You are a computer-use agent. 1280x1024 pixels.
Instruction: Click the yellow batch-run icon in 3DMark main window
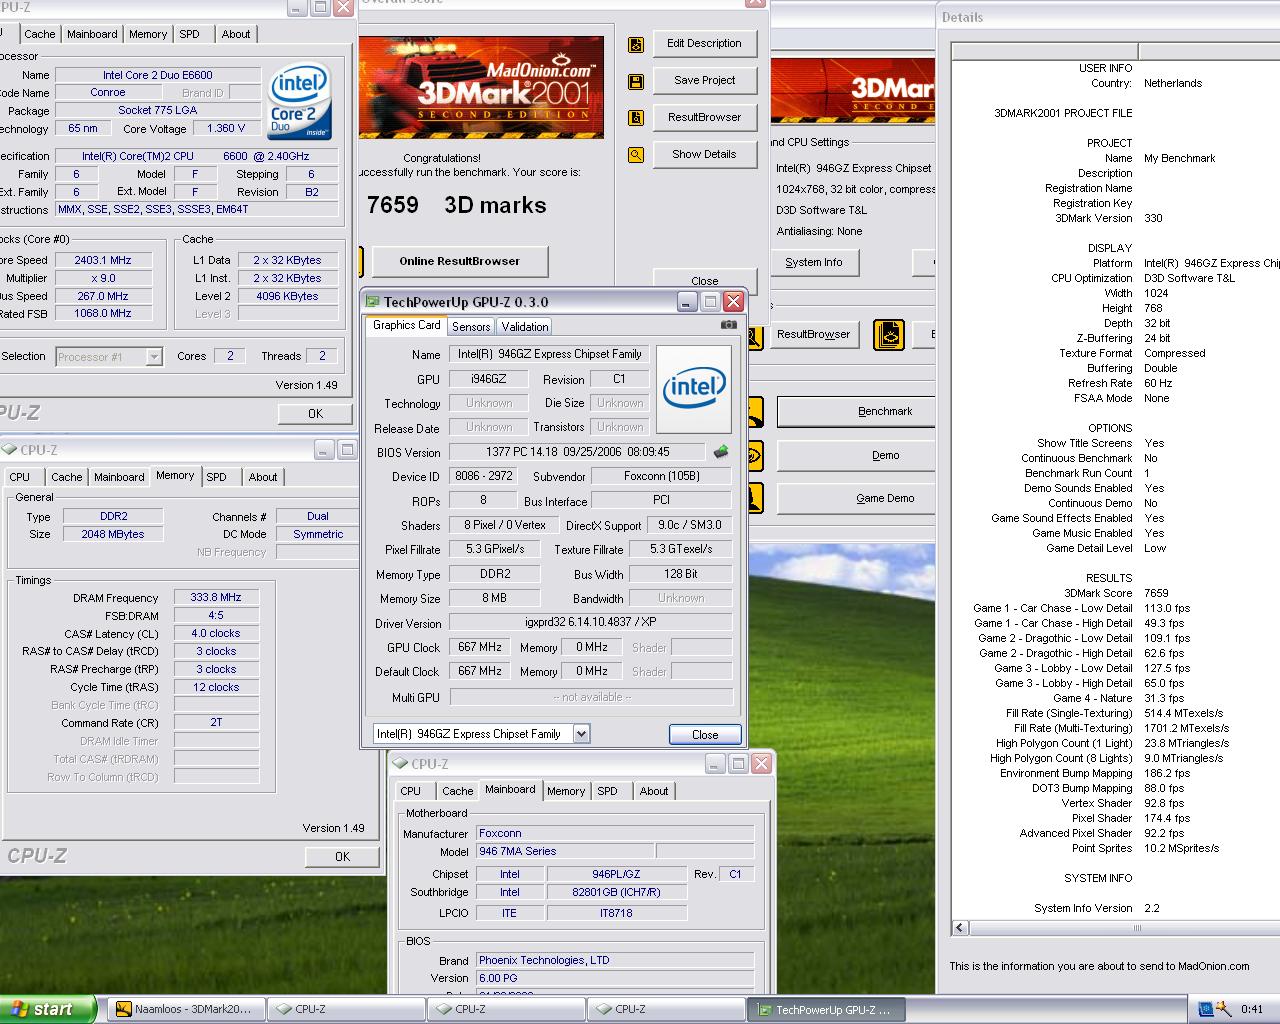pos(888,335)
